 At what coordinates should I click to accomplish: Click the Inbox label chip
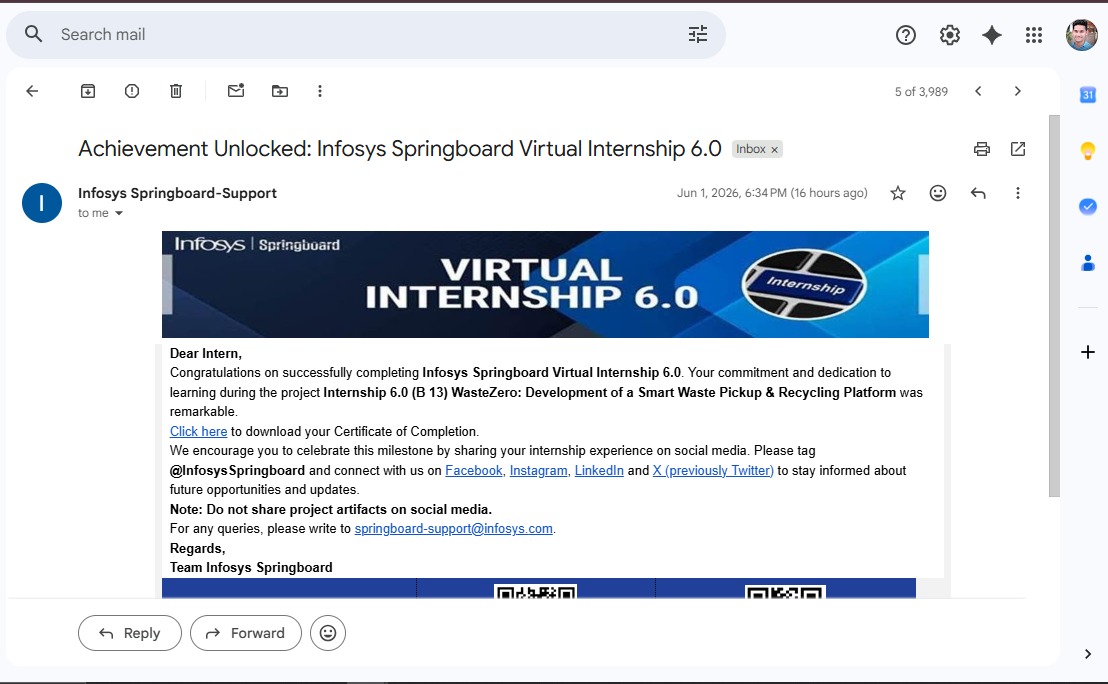click(750, 149)
